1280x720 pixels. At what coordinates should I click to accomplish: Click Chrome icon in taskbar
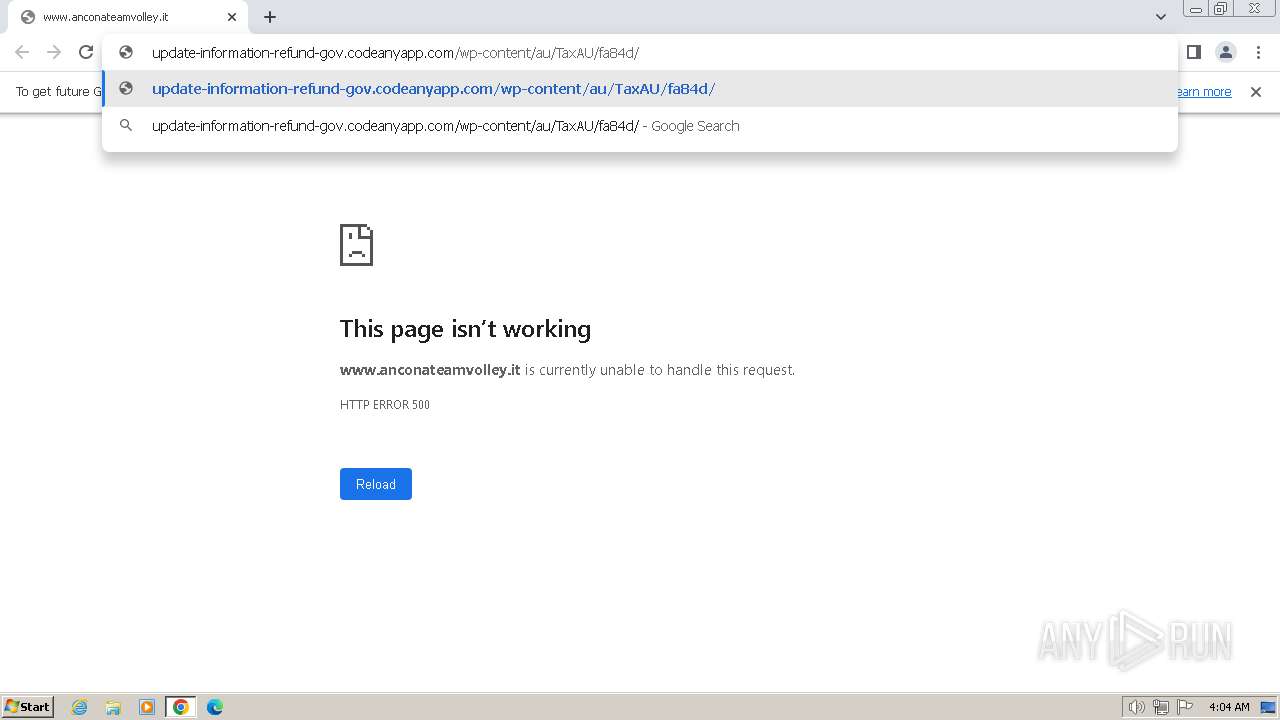[x=181, y=707]
